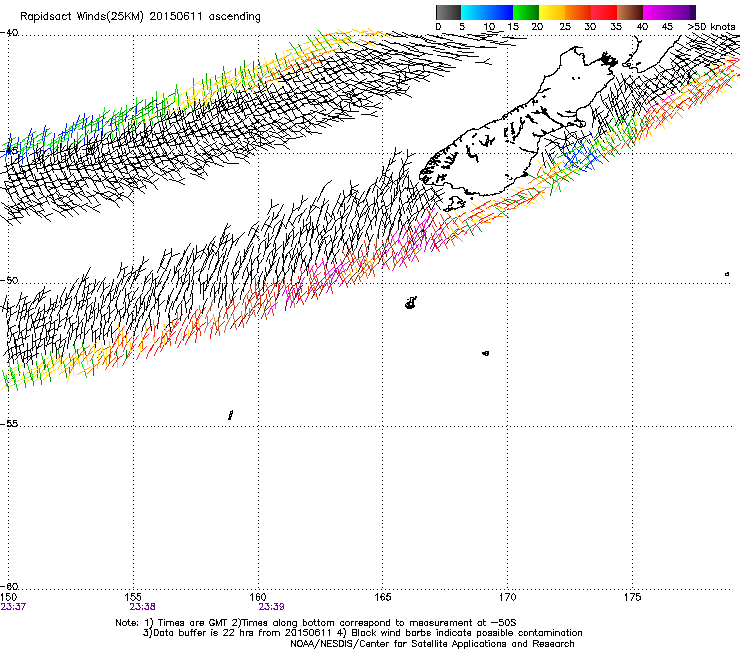
Task: Click the gray 0-5 knots color bar segment
Action: coord(448,12)
